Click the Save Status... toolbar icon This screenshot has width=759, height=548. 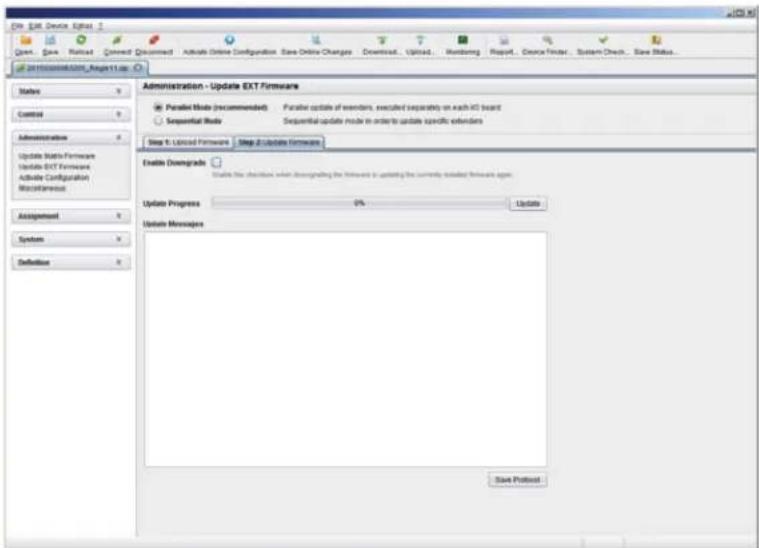point(656,40)
